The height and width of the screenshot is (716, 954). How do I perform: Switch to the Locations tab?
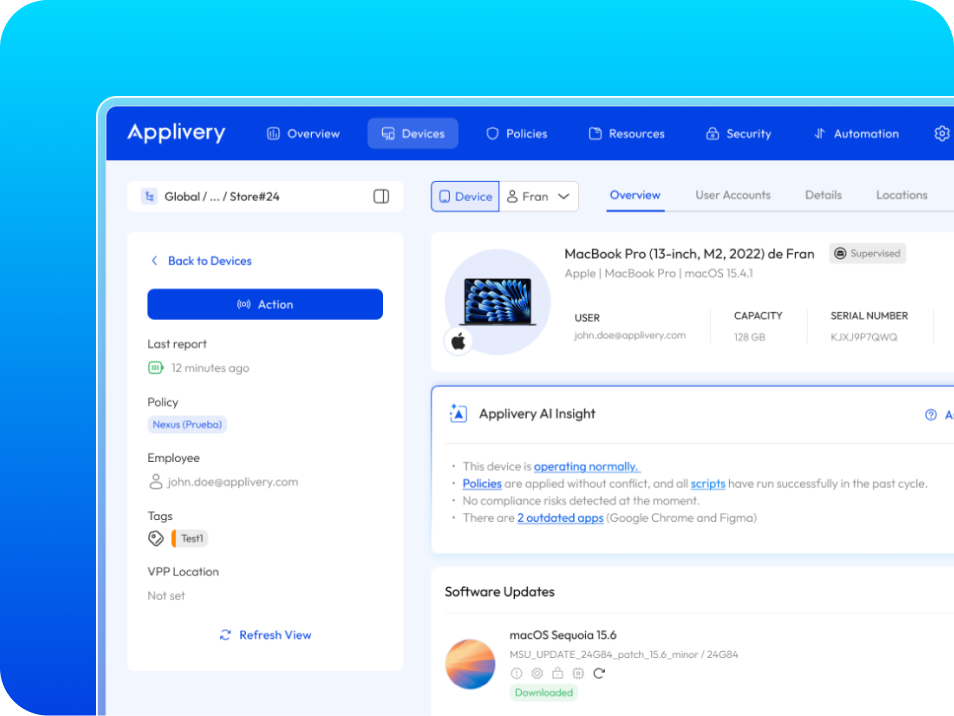pos(901,195)
